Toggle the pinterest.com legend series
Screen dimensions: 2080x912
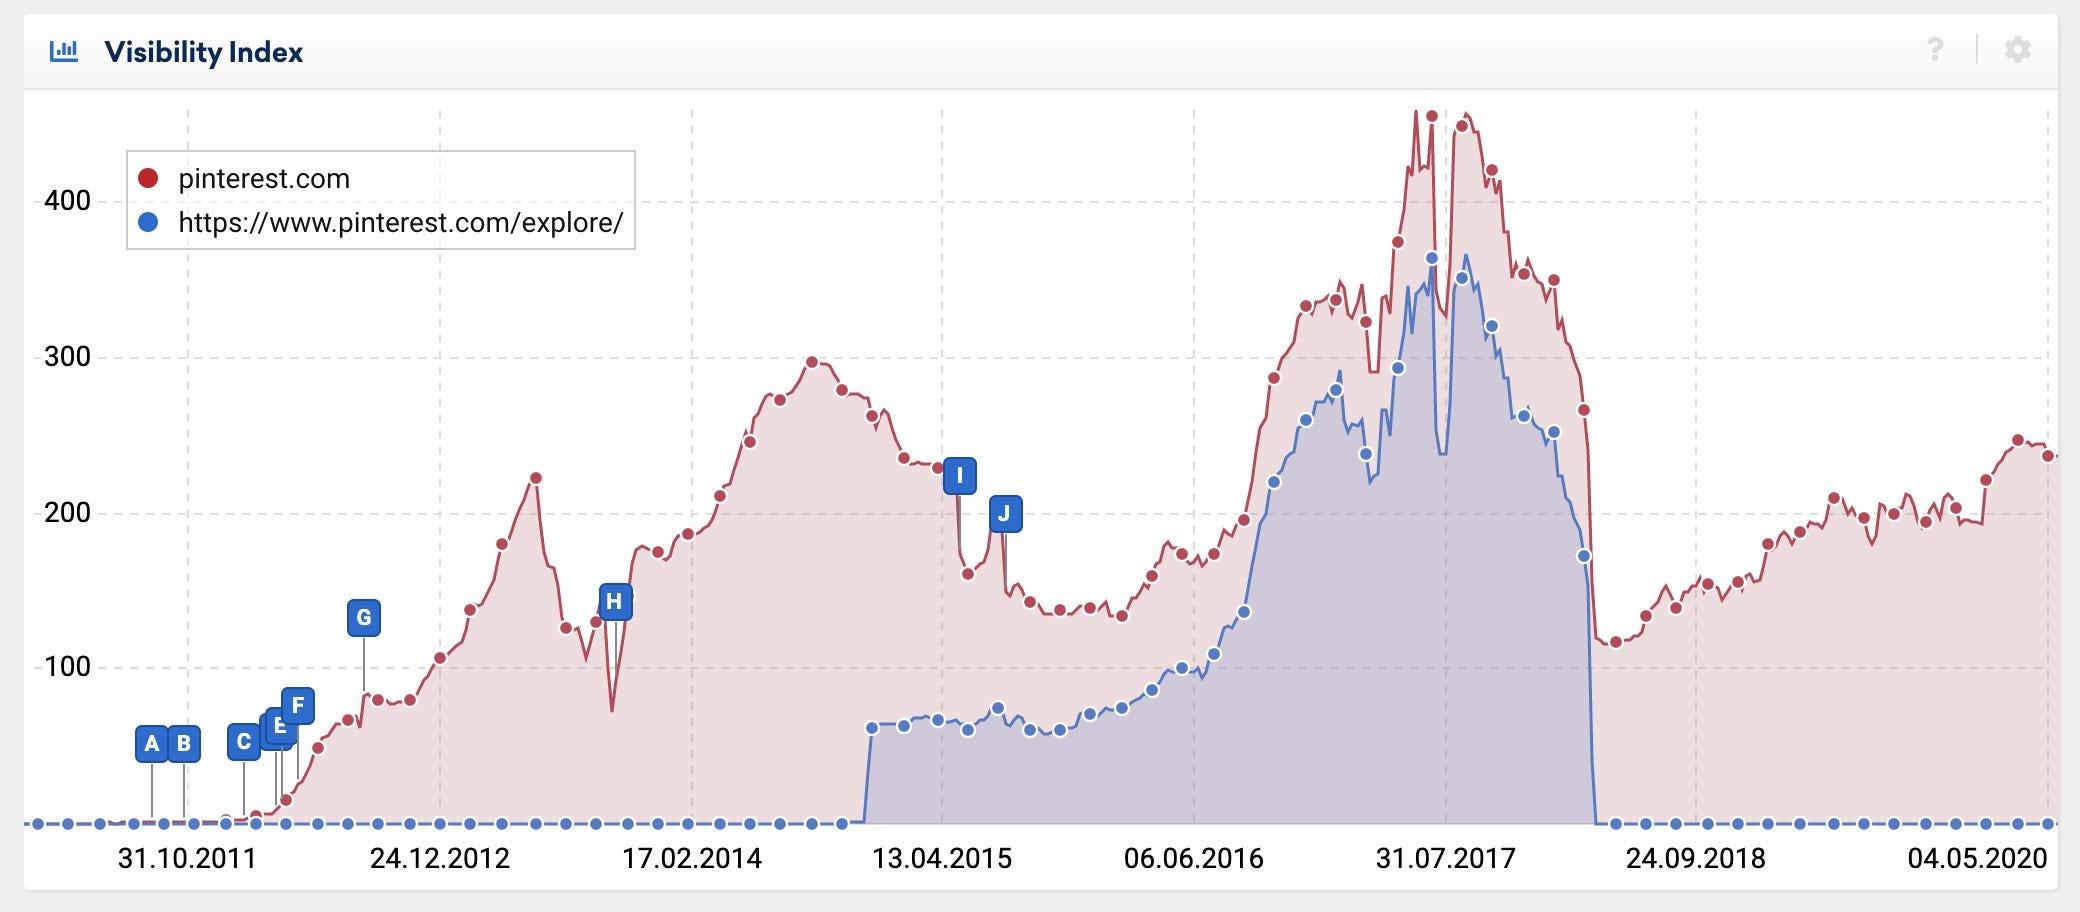coord(264,179)
